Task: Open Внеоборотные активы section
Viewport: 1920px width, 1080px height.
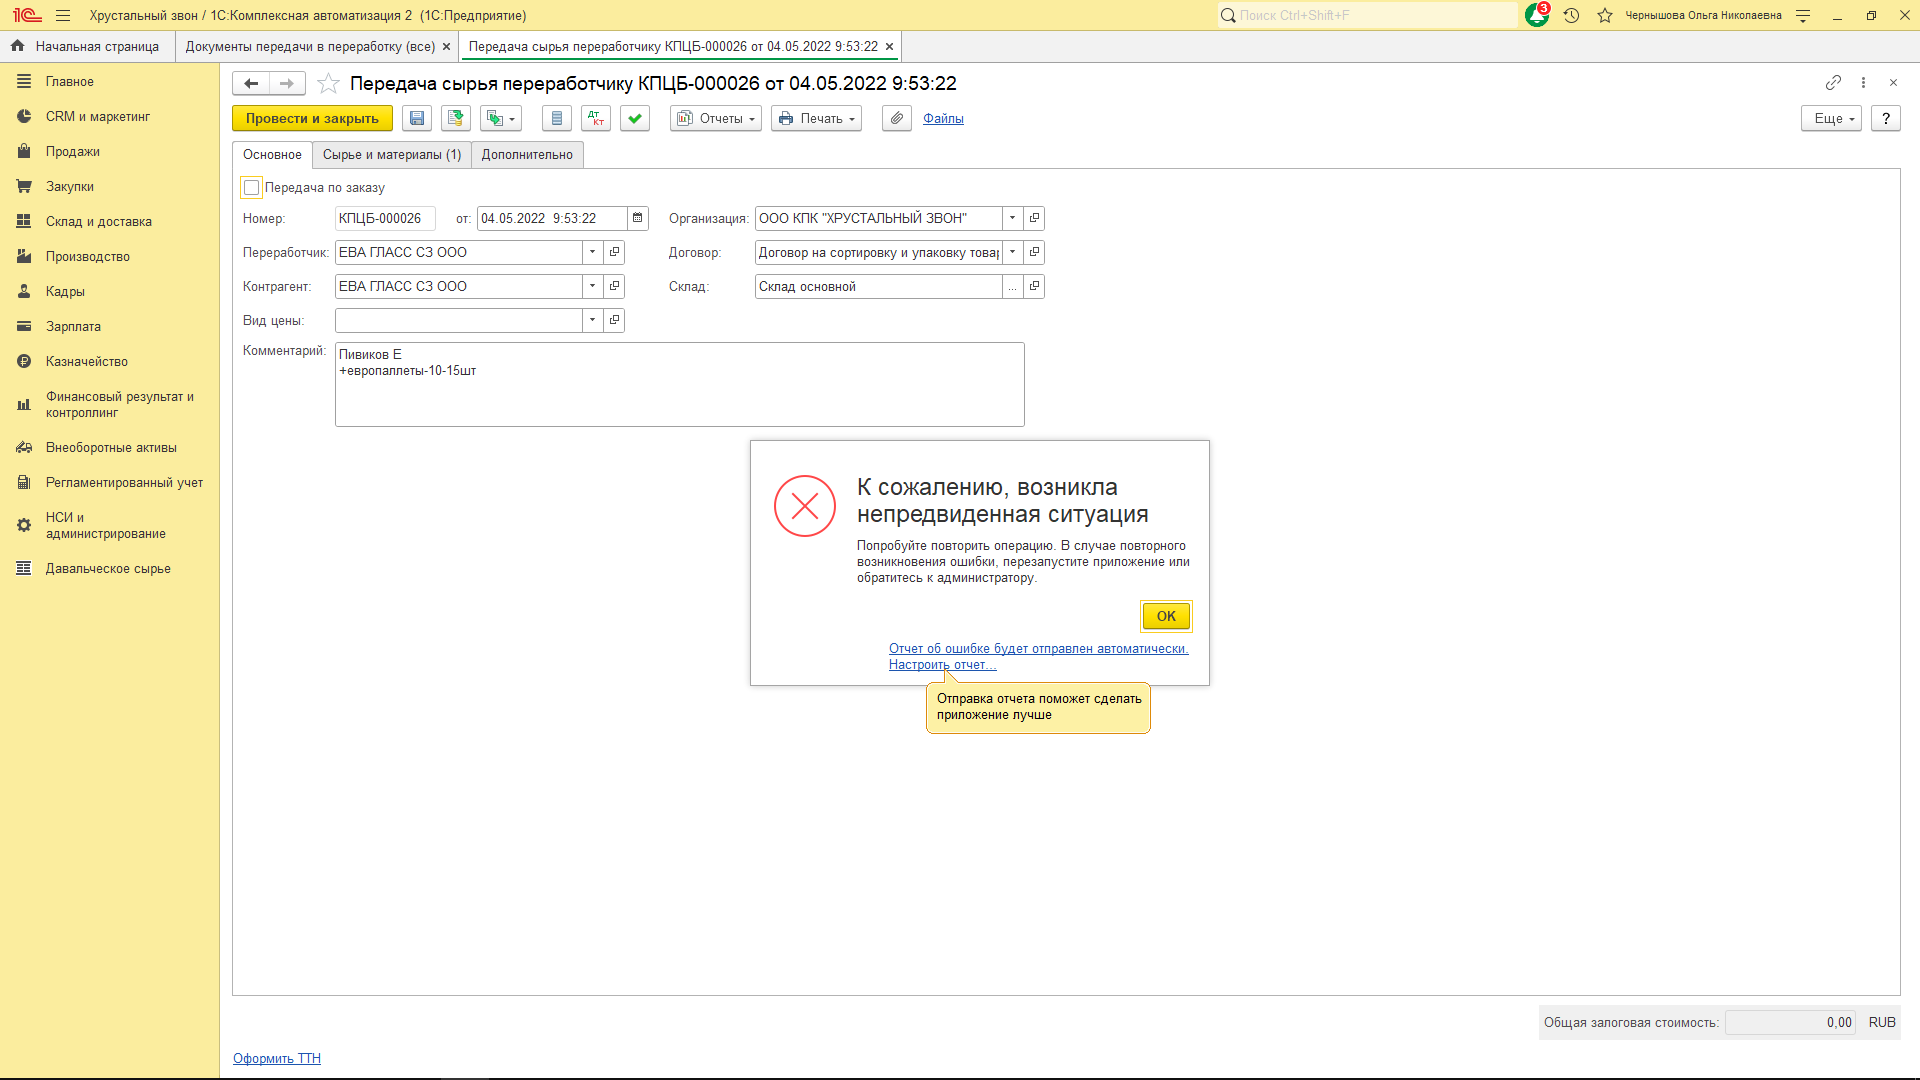Action: tap(110, 448)
